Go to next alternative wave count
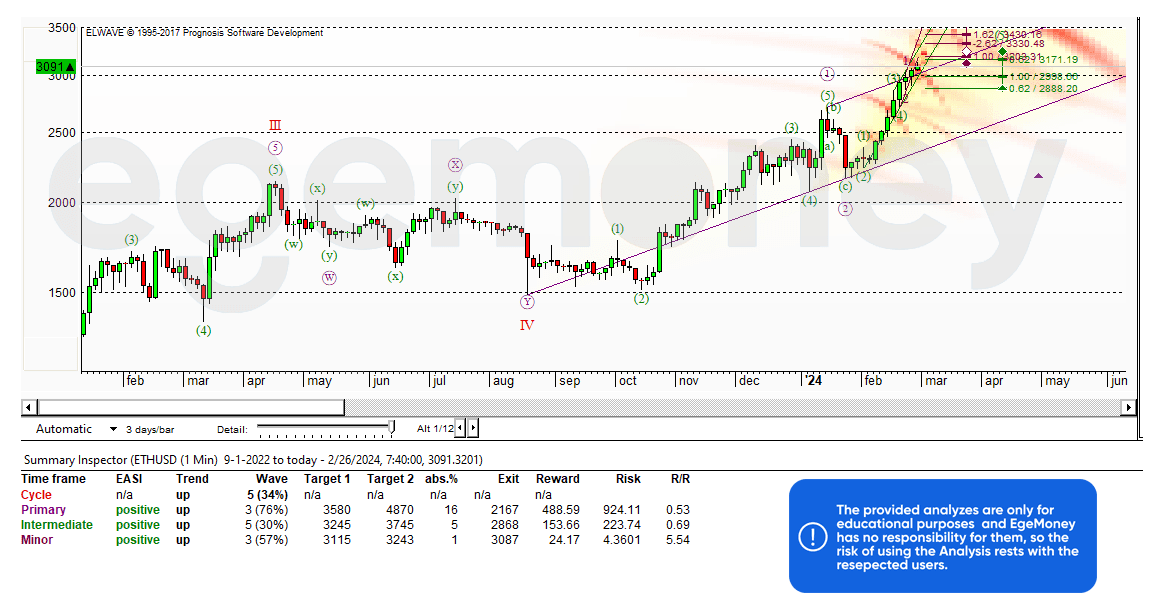This screenshot has width=1158, height=609. tap(473, 428)
